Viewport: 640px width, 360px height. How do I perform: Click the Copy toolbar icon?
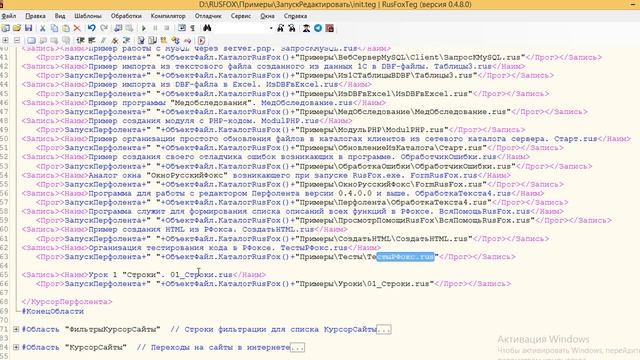54,28
